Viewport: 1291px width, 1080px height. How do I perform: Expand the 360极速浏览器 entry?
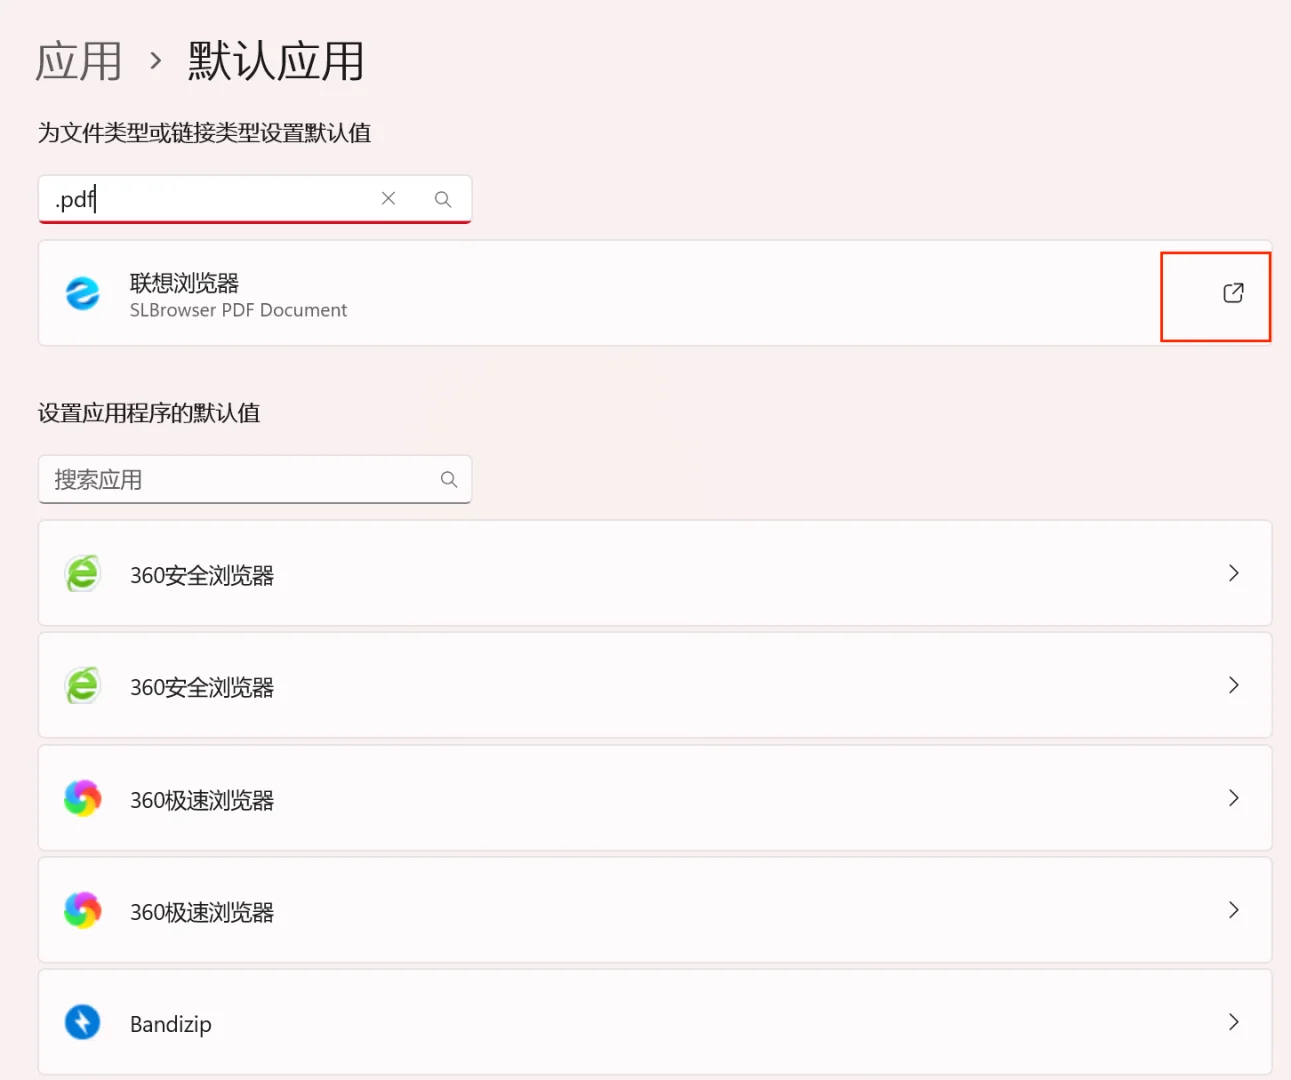[1233, 797]
